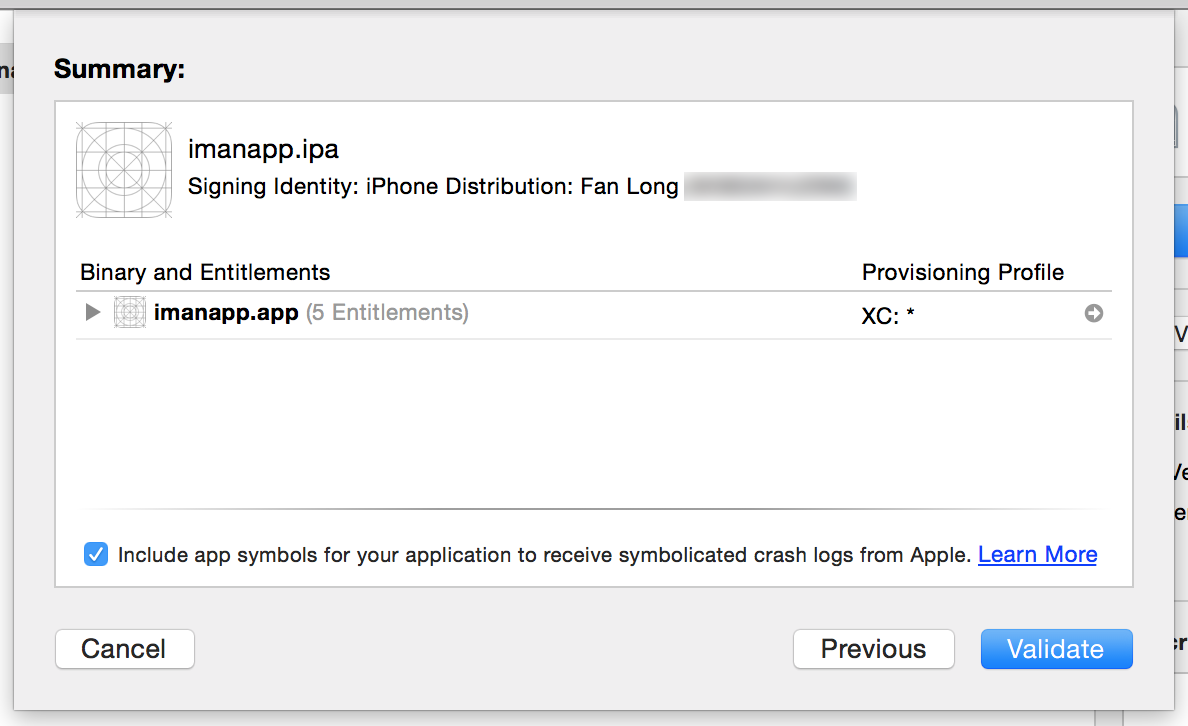The image size is (1188, 726).
Task: Click the Provisioning Profile column header
Action: pos(963,272)
